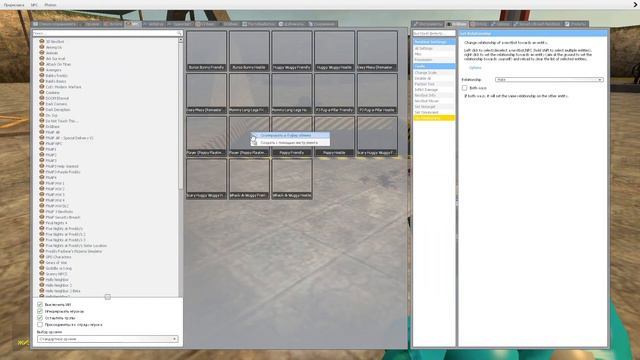Image resolution: width=640 pixels, height=360 pixels.
Task: Click the up arrow of the category list scrollbar
Action: [180, 40]
